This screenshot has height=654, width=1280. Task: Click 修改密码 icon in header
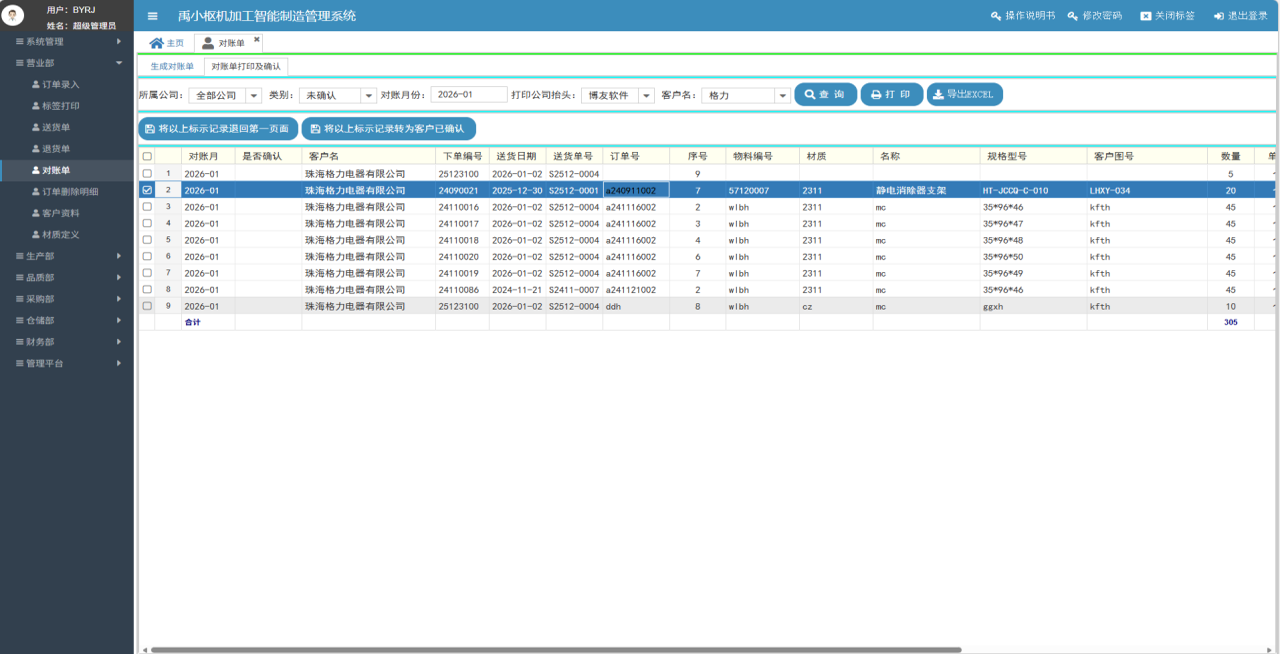click(x=1073, y=16)
